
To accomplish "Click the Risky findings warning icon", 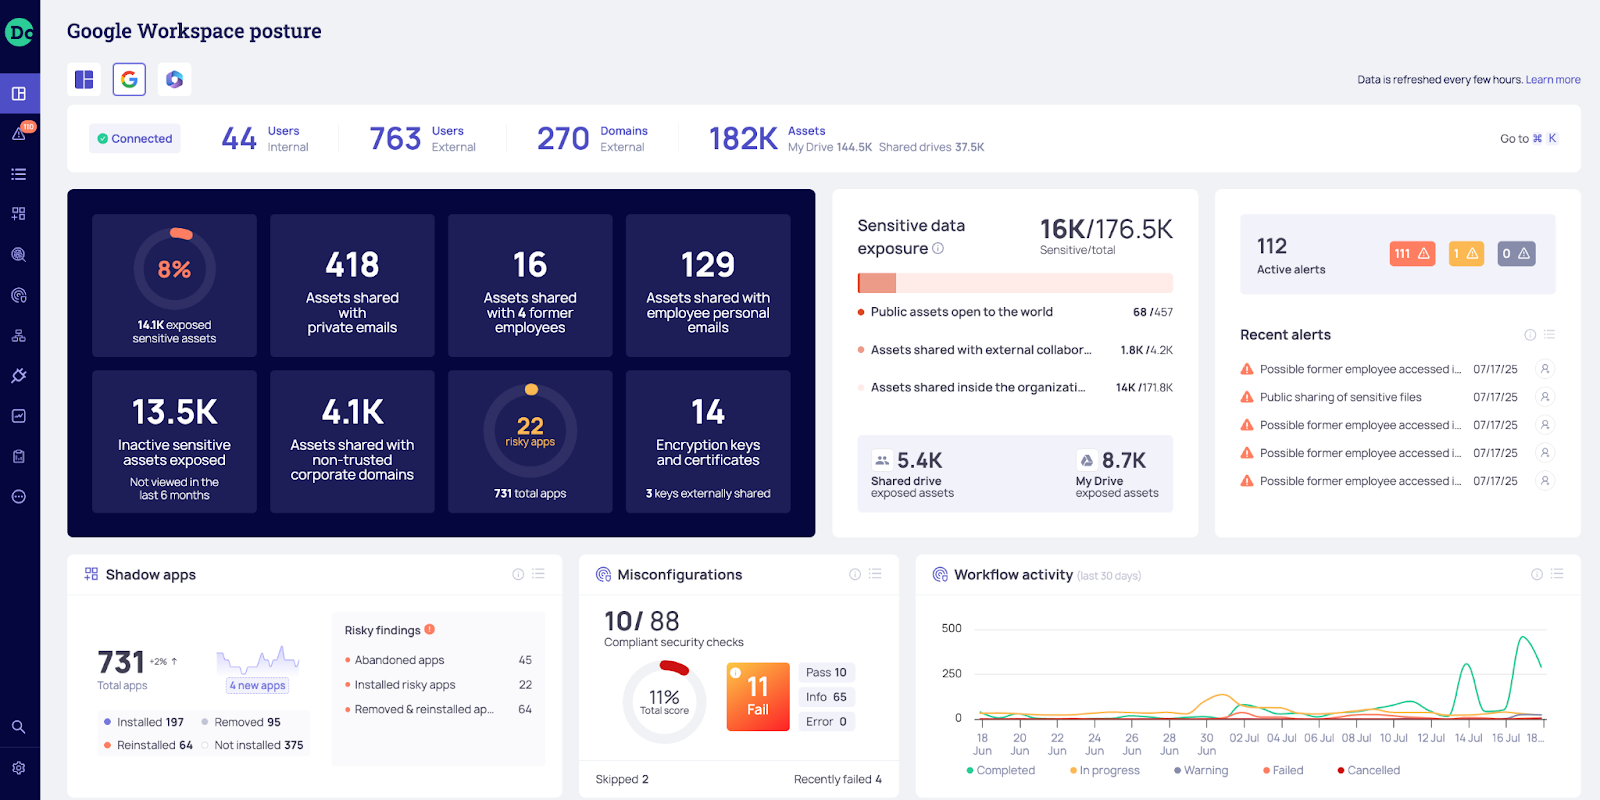I will (430, 629).
